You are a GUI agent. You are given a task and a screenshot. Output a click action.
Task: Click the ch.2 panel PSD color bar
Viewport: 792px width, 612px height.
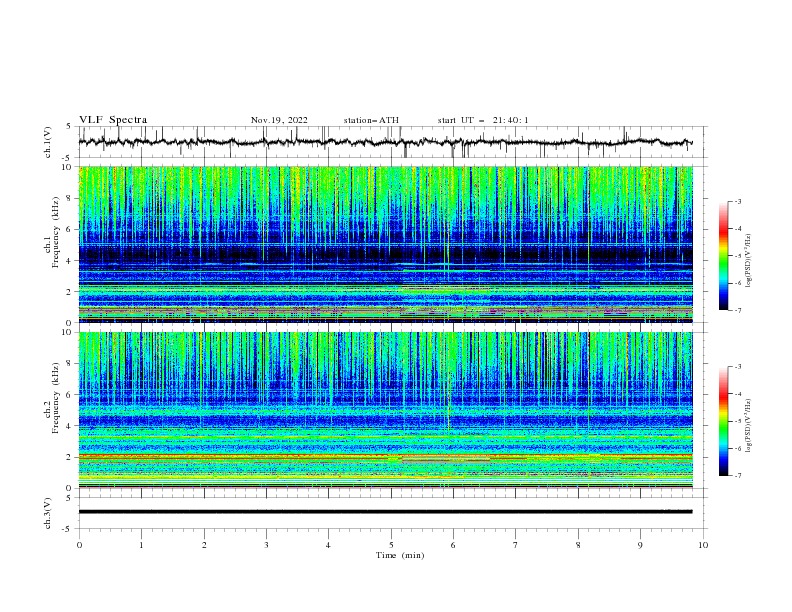pos(724,421)
